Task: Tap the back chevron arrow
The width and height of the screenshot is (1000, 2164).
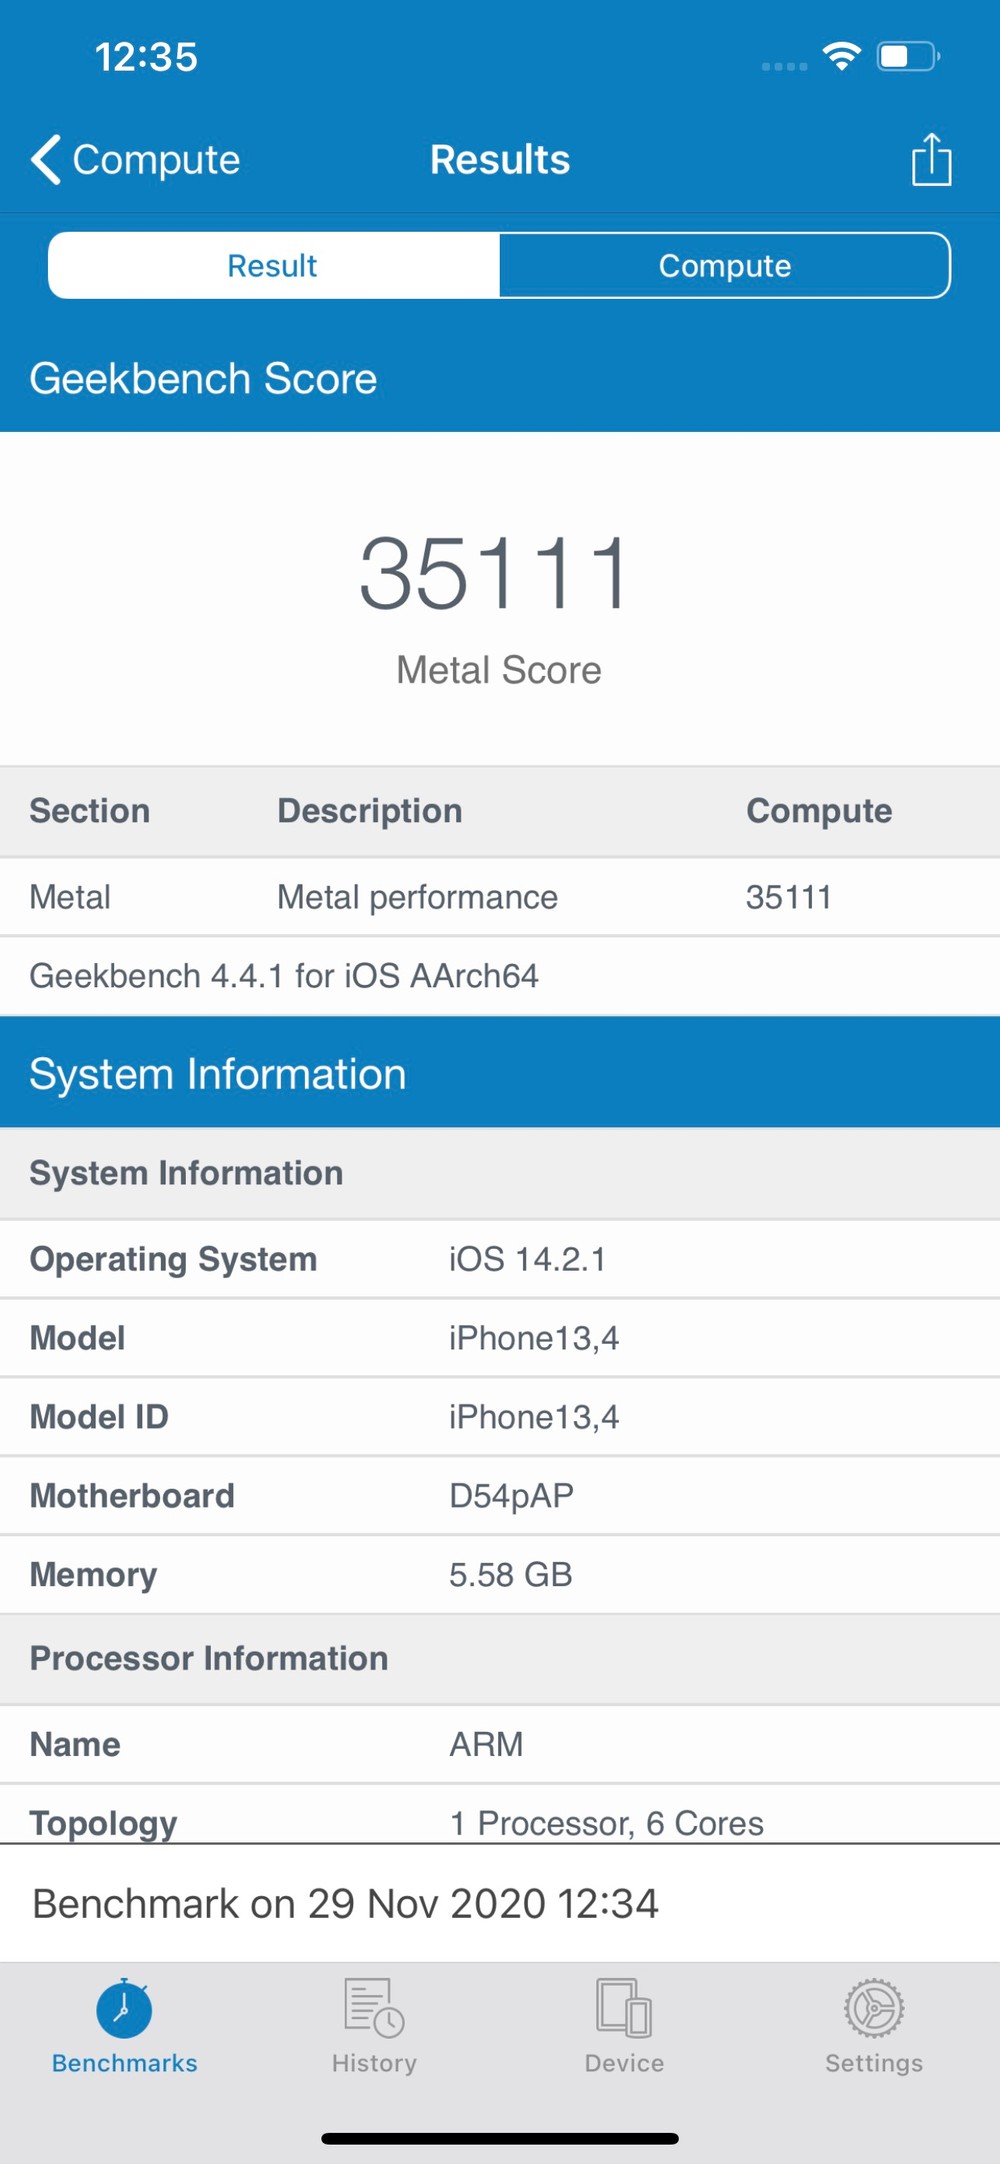Action: pos(46,160)
